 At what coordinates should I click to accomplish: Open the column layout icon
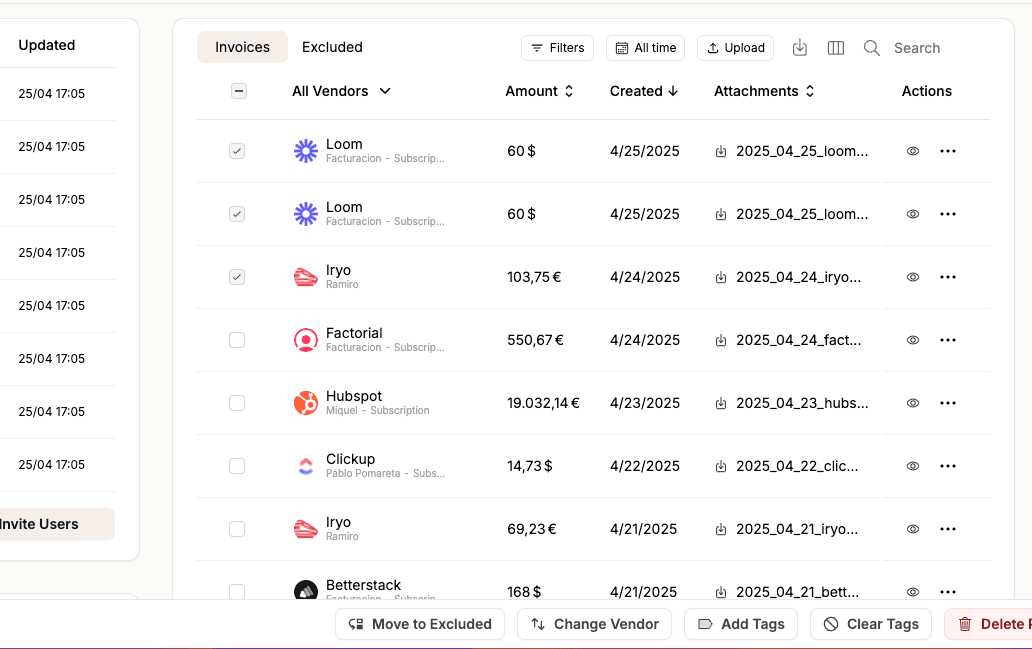click(836, 48)
